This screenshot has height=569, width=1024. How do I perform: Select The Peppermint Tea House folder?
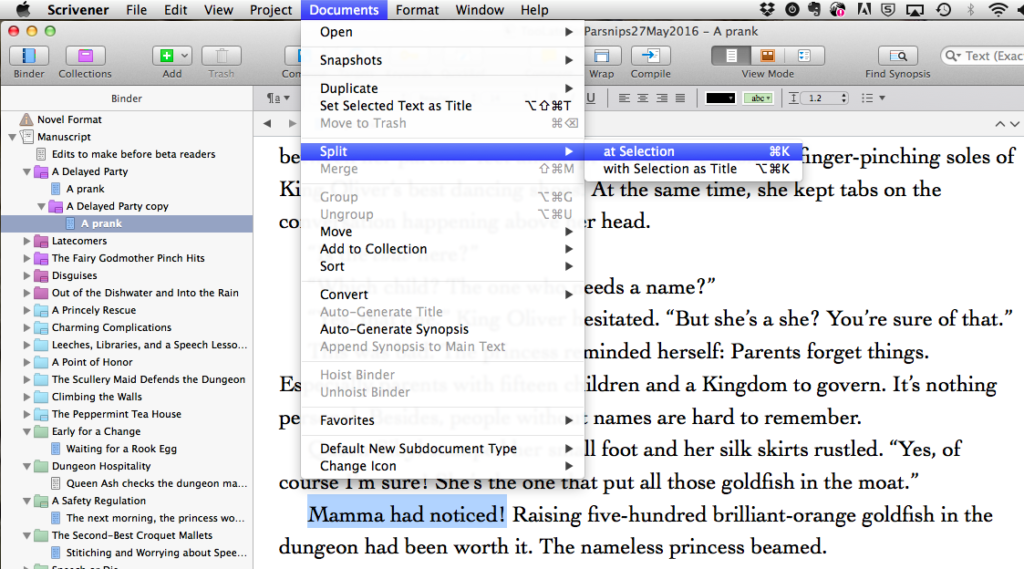tap(116, 414)
